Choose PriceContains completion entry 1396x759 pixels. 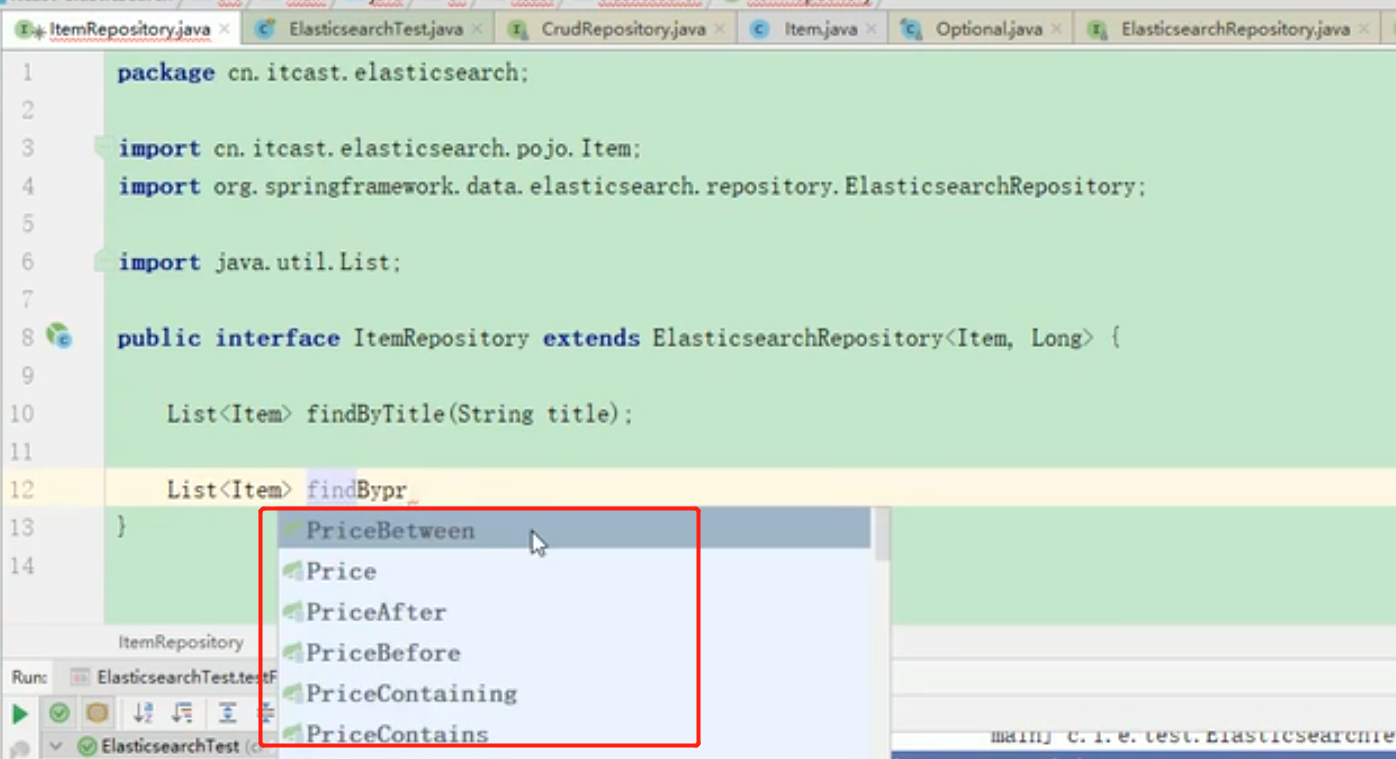point(574,734)
